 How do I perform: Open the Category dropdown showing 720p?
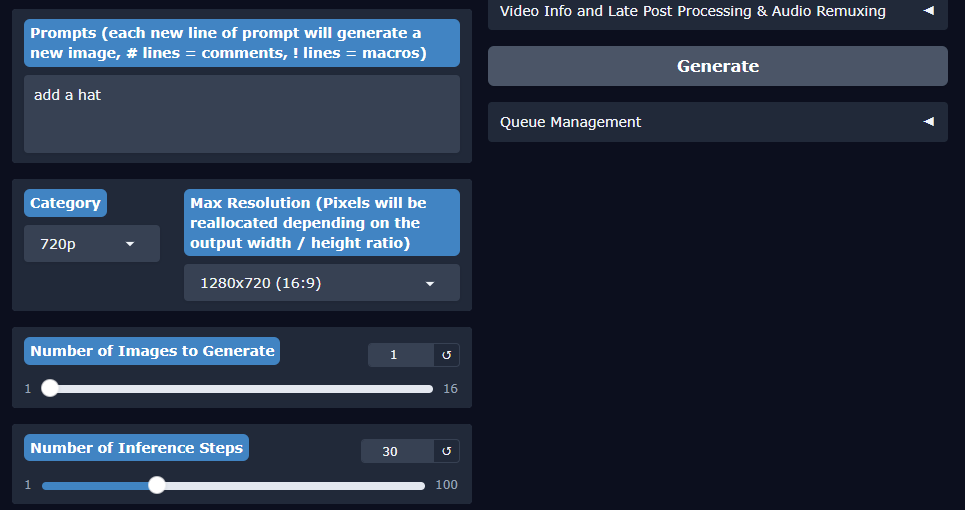tap(90, 244)
